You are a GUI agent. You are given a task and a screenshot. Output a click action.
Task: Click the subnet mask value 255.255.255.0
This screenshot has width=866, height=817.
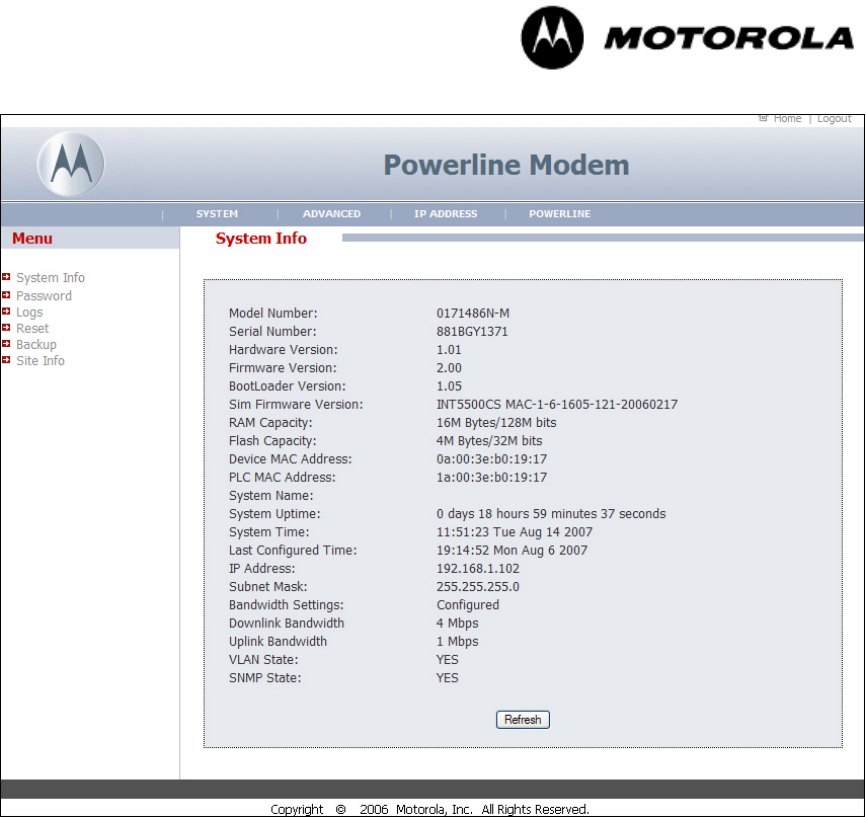(478, 587)
